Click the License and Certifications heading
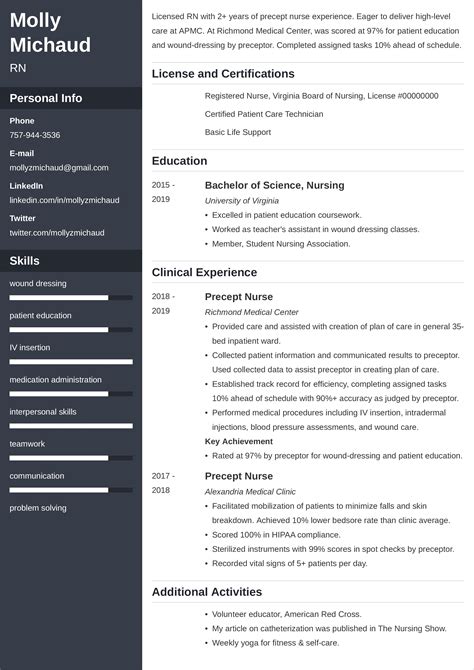Viewport: 474px width, 670px height. click(223, 74)
